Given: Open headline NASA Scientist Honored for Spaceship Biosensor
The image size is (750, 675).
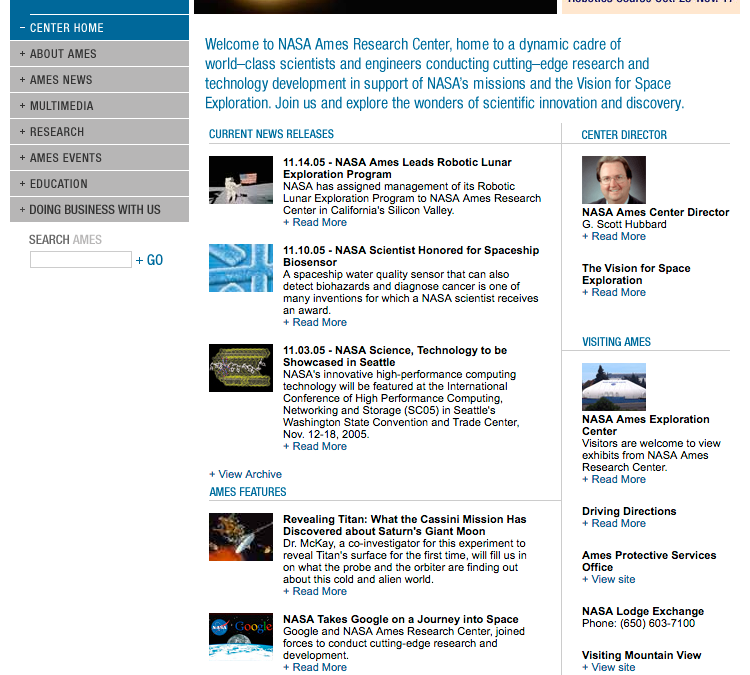Looking at the screenshot, I should tap(411, 256).
